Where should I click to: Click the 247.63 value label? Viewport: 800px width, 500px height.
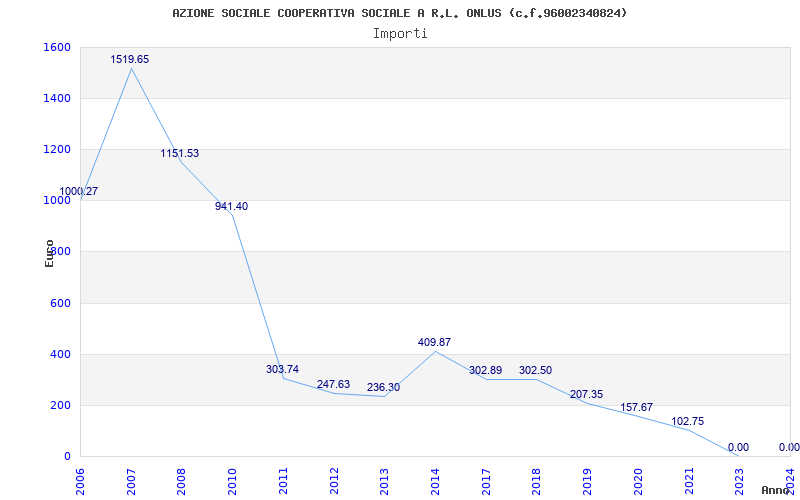[333, 385]
